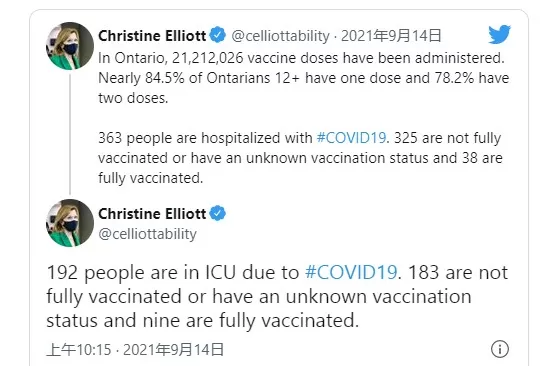551x366 pixels.
Task: Click the verified badge in the lower tweet
Action: tap(218, 213)
